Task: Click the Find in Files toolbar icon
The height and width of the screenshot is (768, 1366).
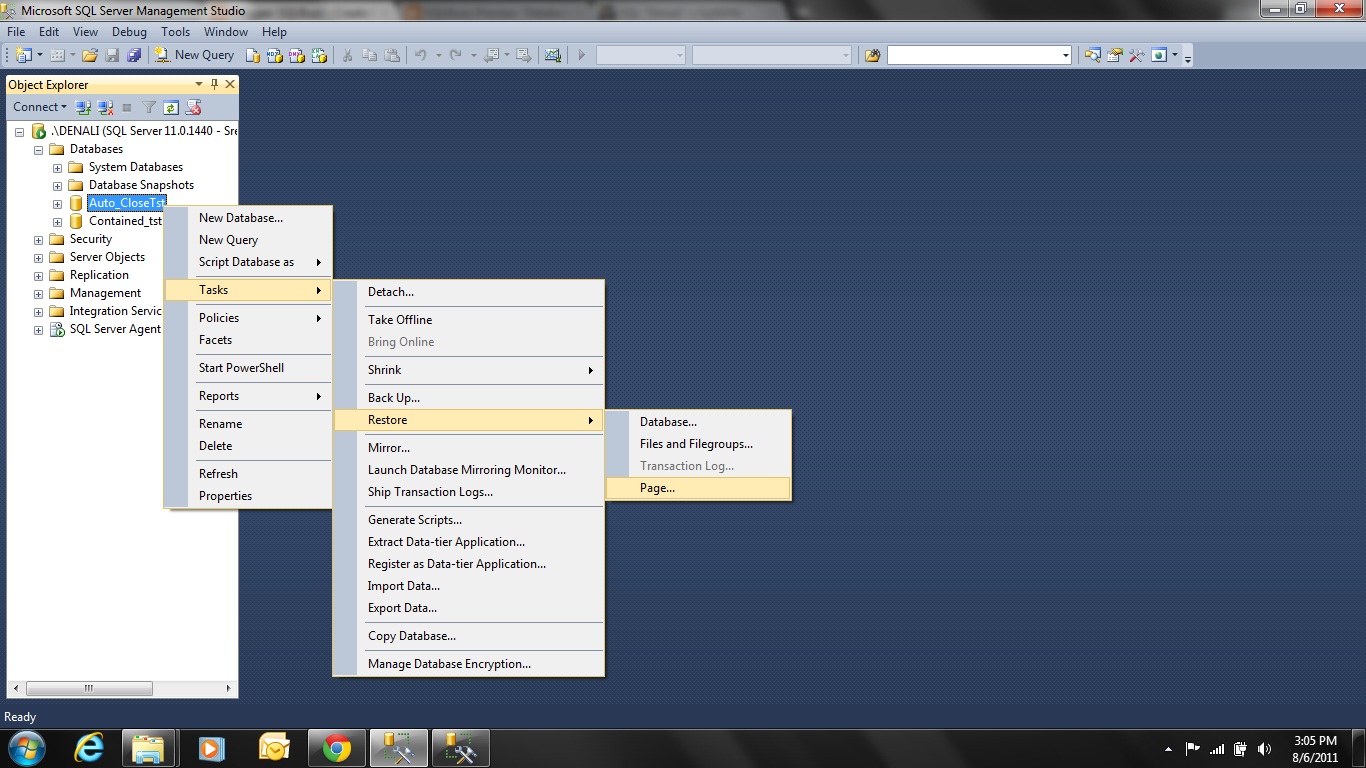Action: click(x=872, y=55)
